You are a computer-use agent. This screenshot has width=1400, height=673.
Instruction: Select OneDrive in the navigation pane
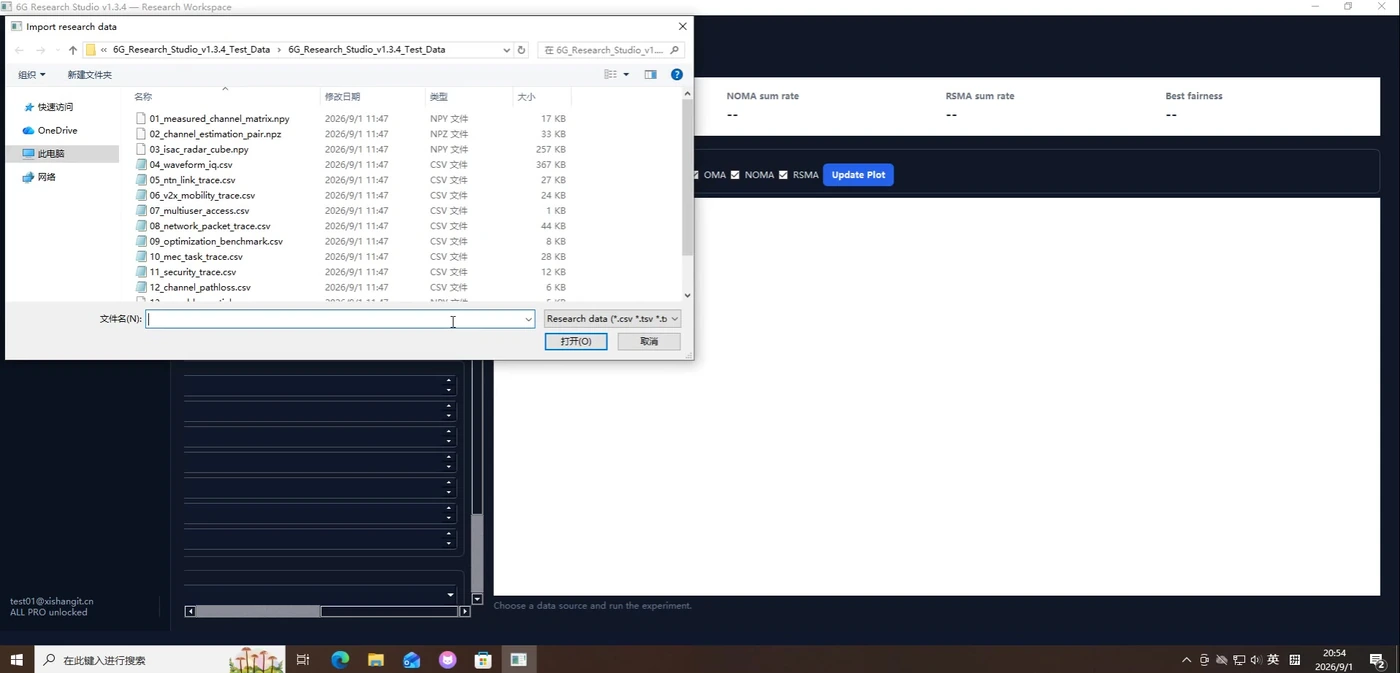tap(57, 130)
